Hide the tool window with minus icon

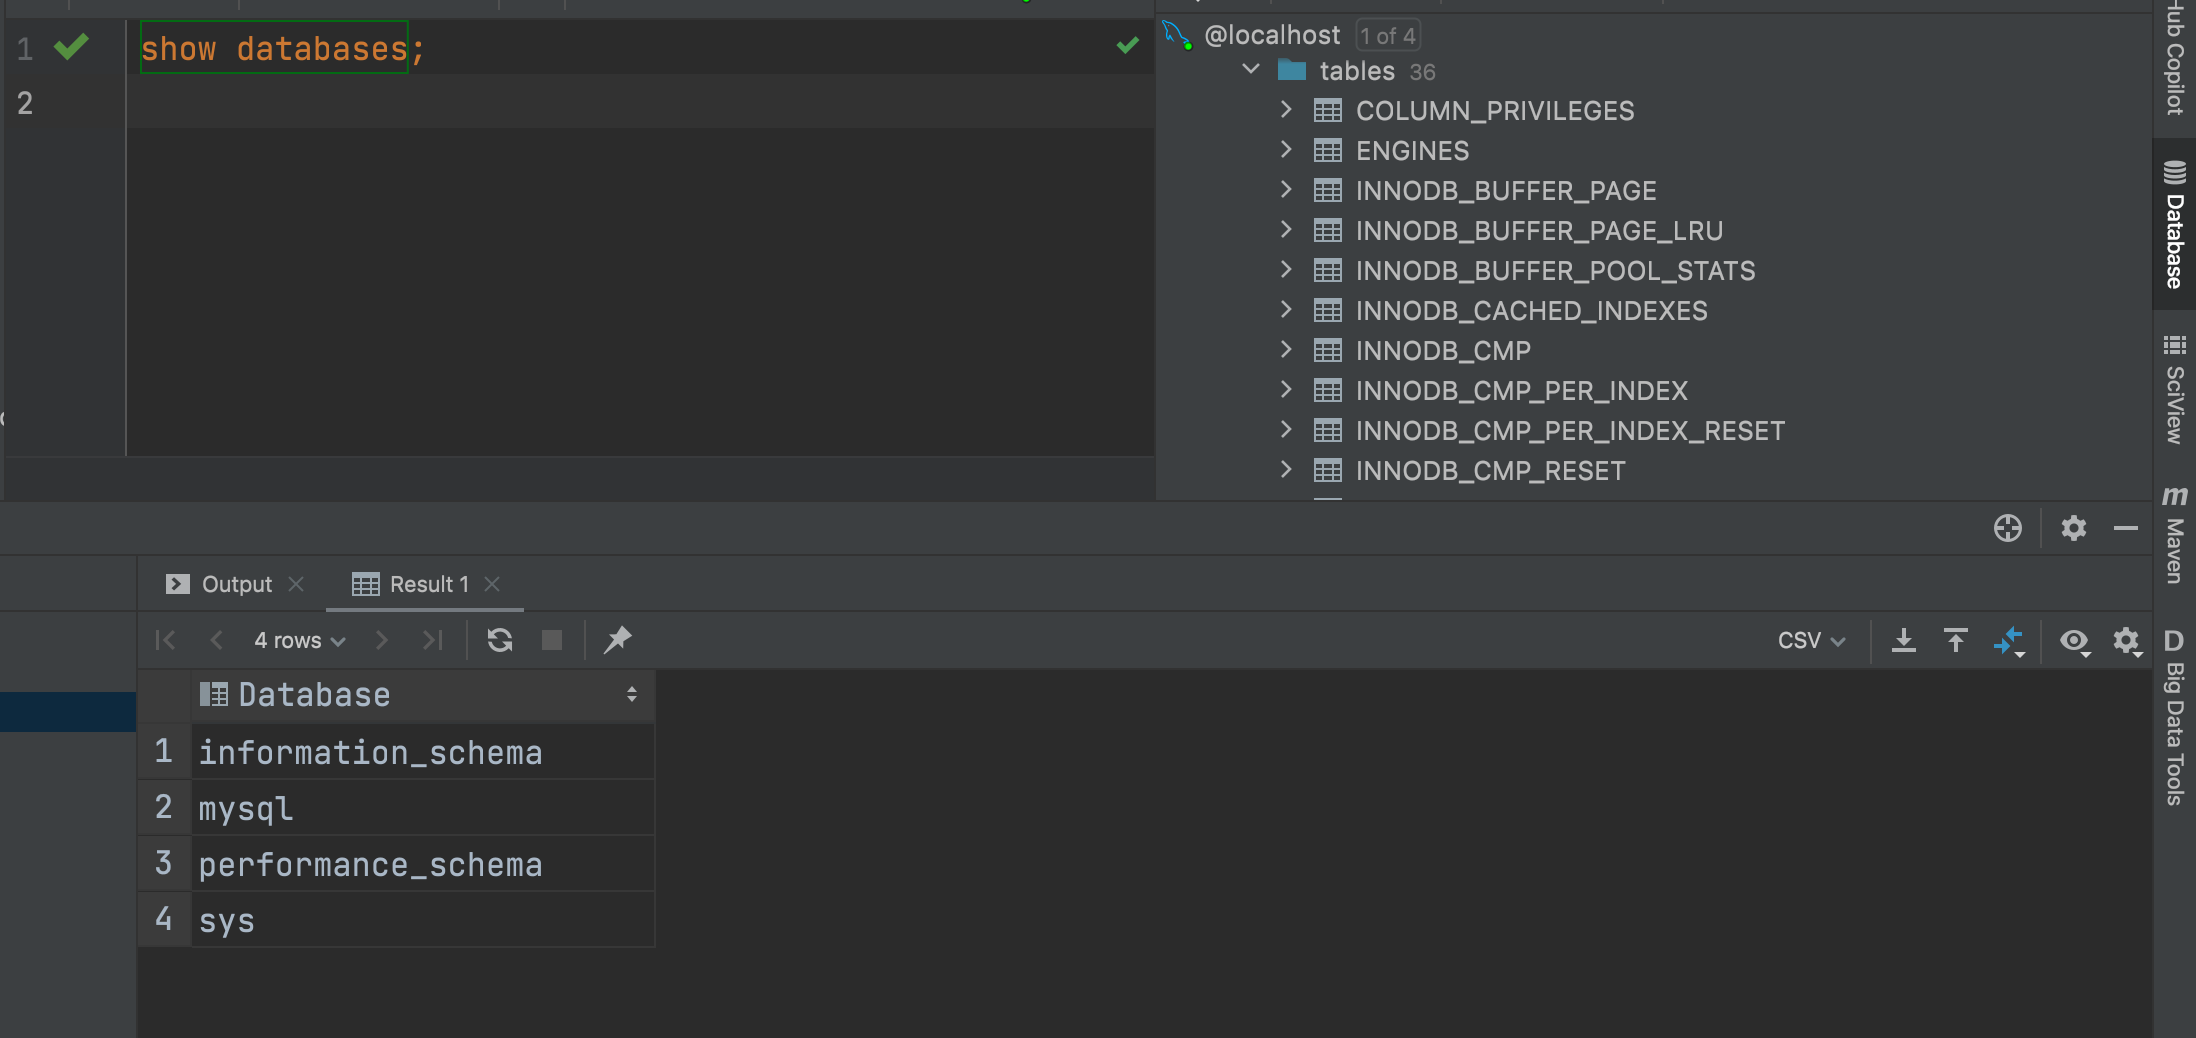point(2126,528)
